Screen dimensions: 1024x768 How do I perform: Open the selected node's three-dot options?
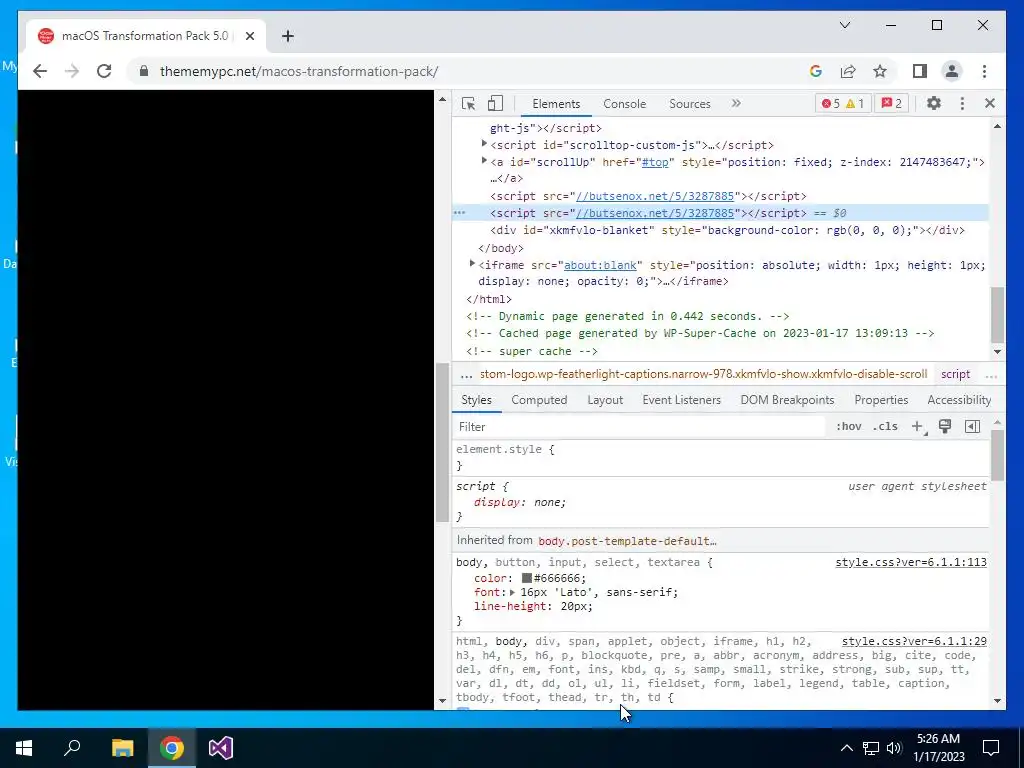[460, 213]
